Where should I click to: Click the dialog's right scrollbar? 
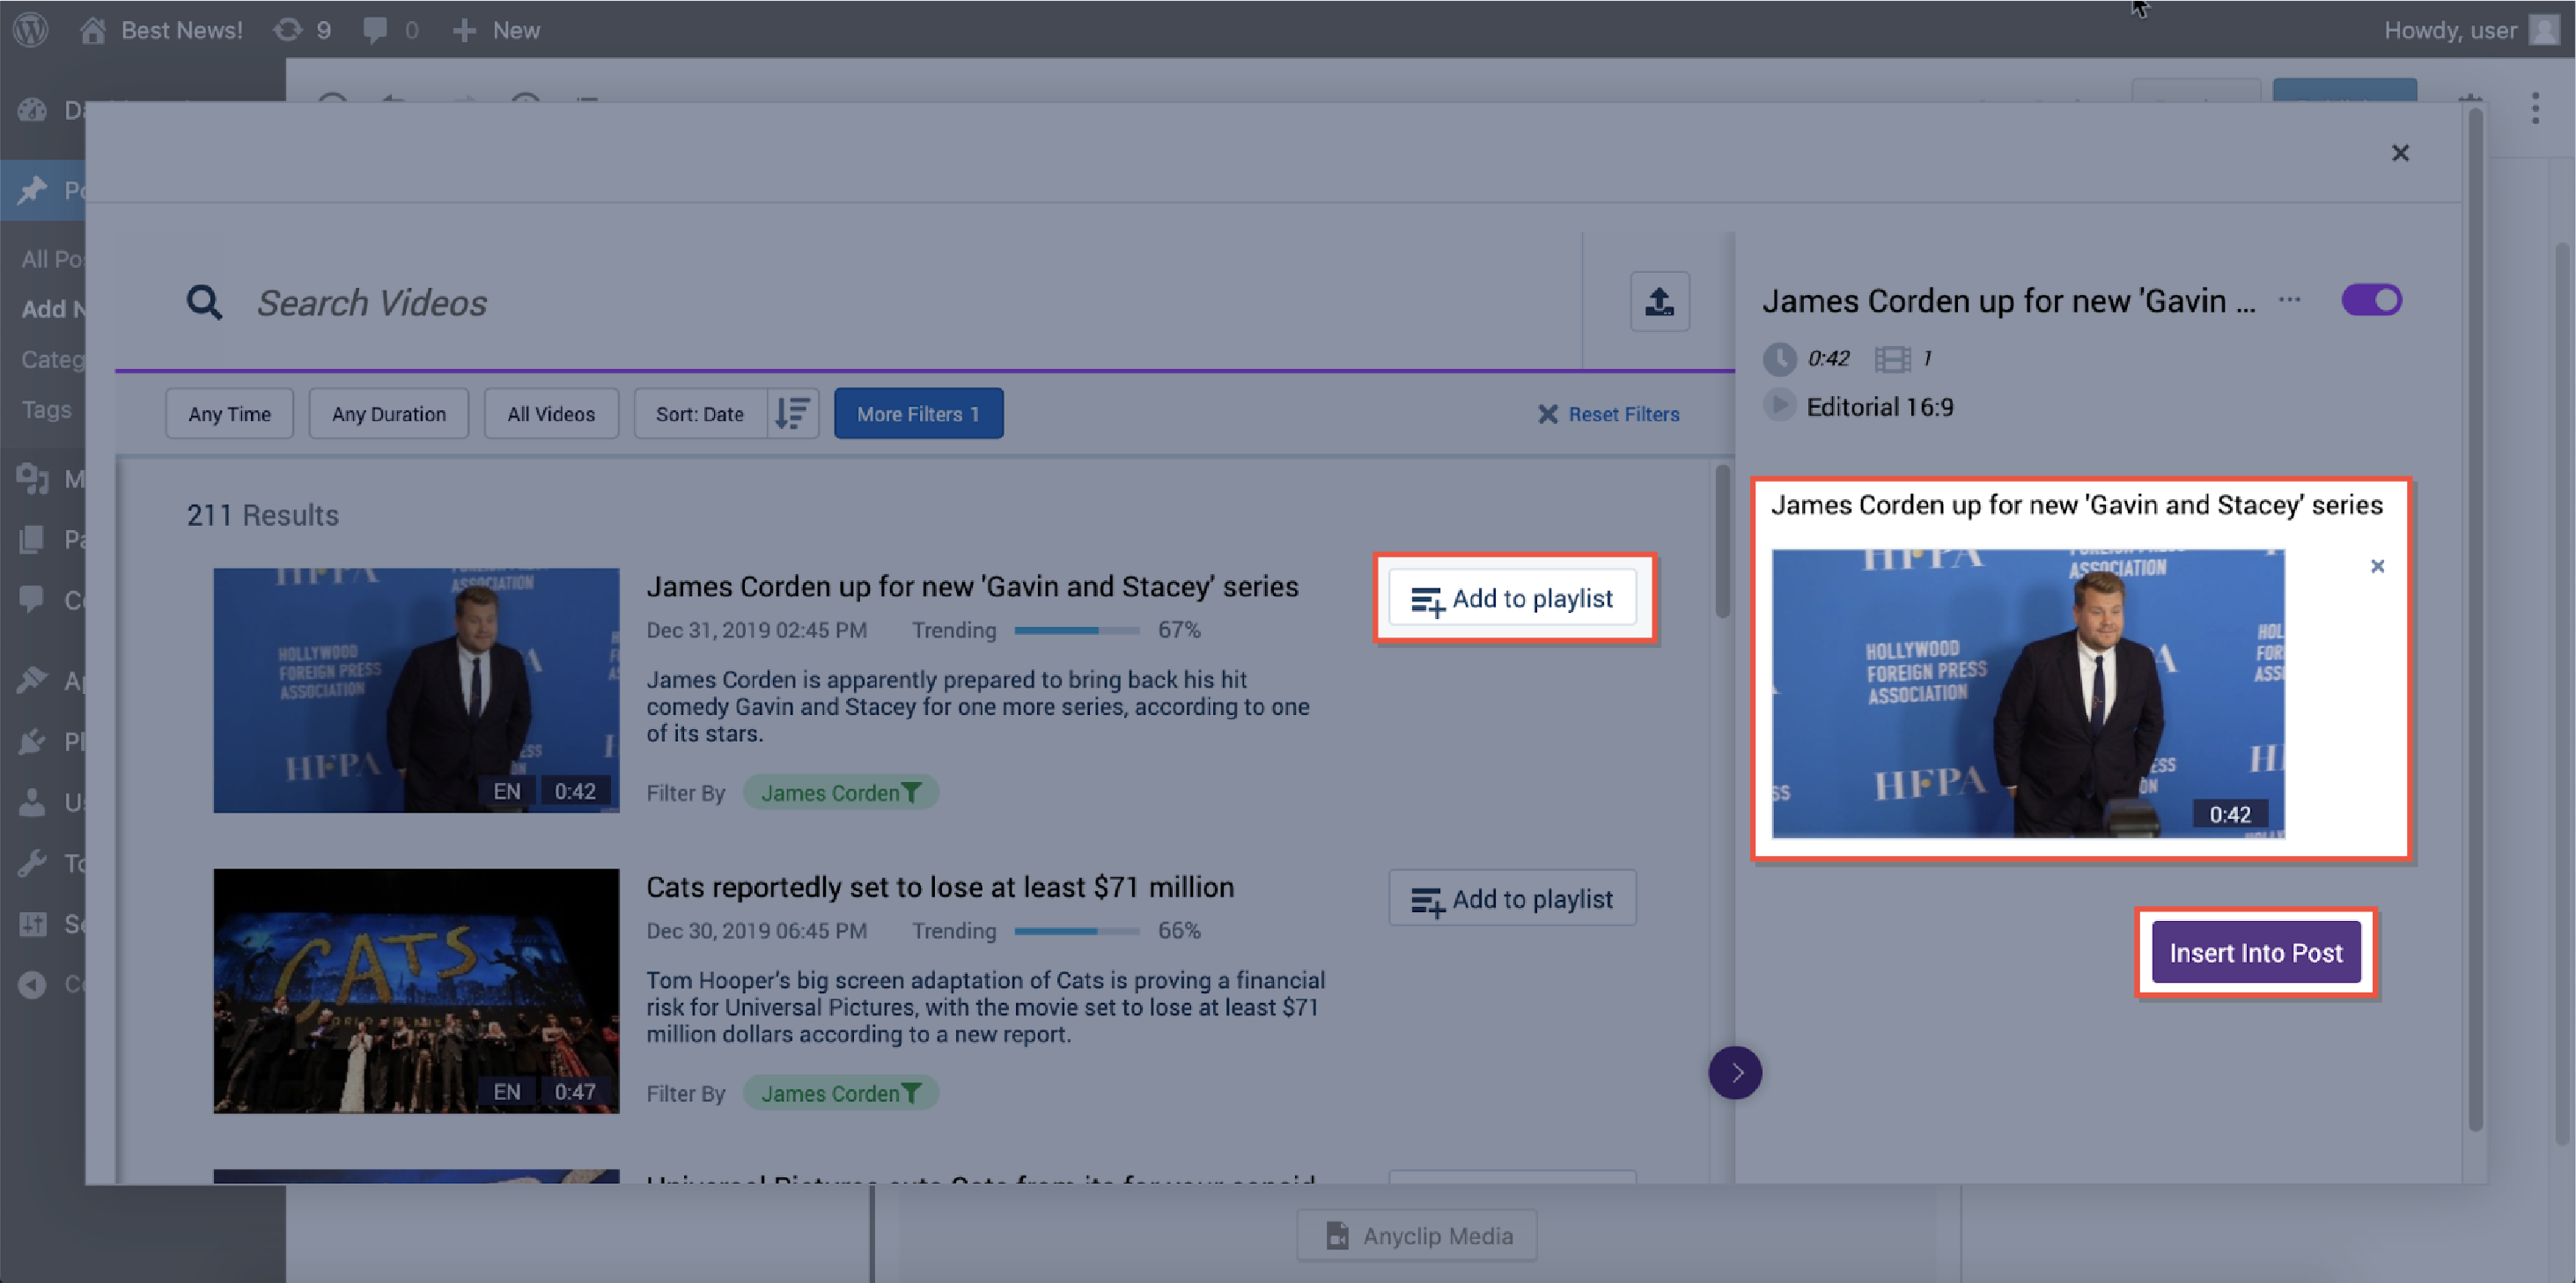pos(2475,620)
